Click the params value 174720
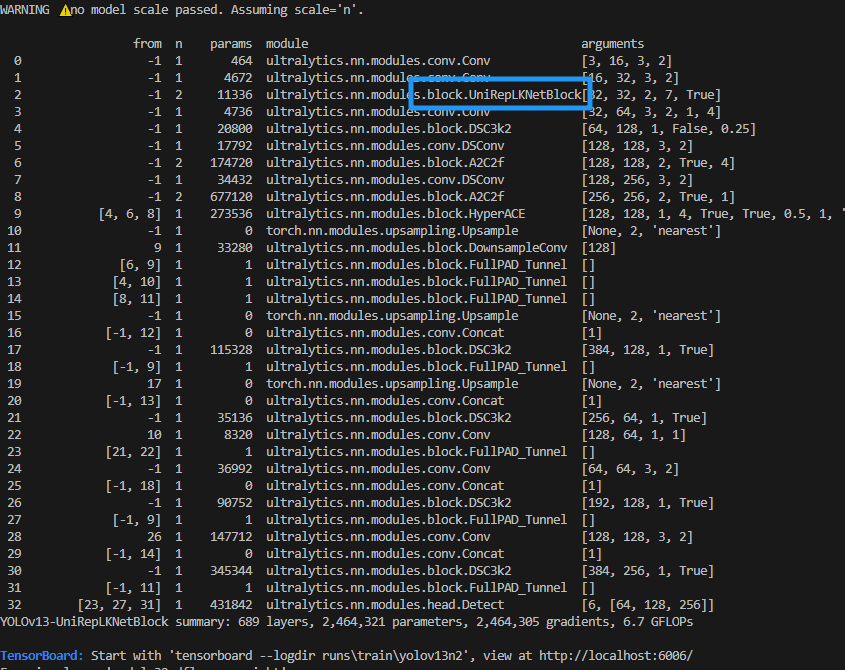Screen dimensions: 845x670 (231, 163)
